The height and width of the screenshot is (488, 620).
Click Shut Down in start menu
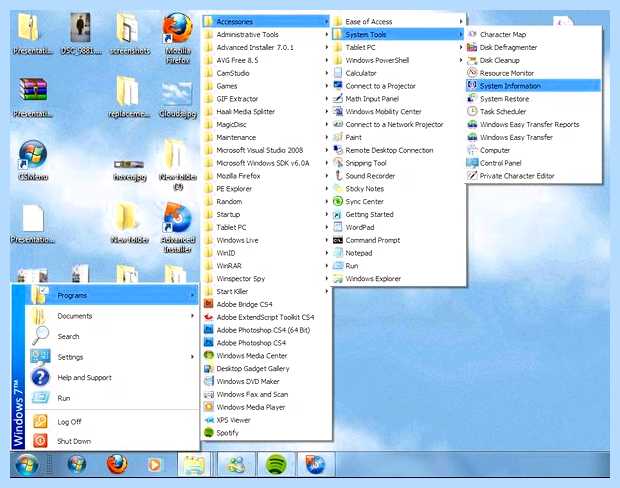click(x=112, y=441)
